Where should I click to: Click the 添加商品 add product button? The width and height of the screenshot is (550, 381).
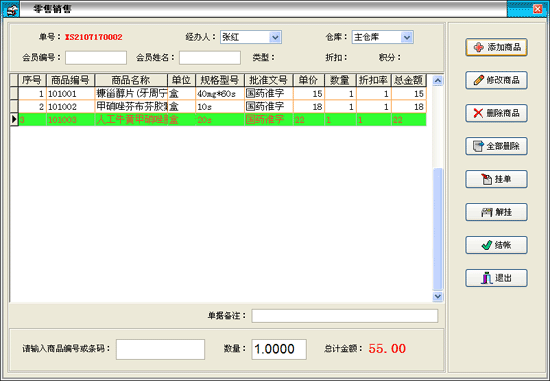pyautogui.click(x=496, y=47)
